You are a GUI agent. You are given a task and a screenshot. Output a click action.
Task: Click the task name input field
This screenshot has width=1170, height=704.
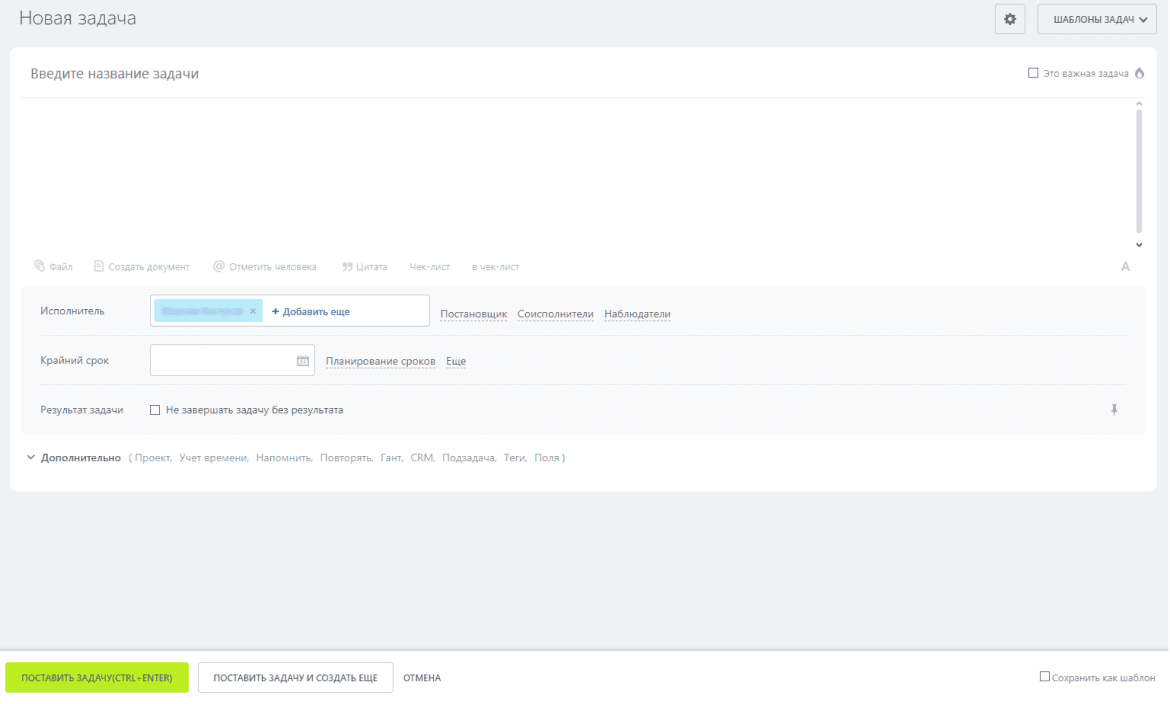coord(522,73)
